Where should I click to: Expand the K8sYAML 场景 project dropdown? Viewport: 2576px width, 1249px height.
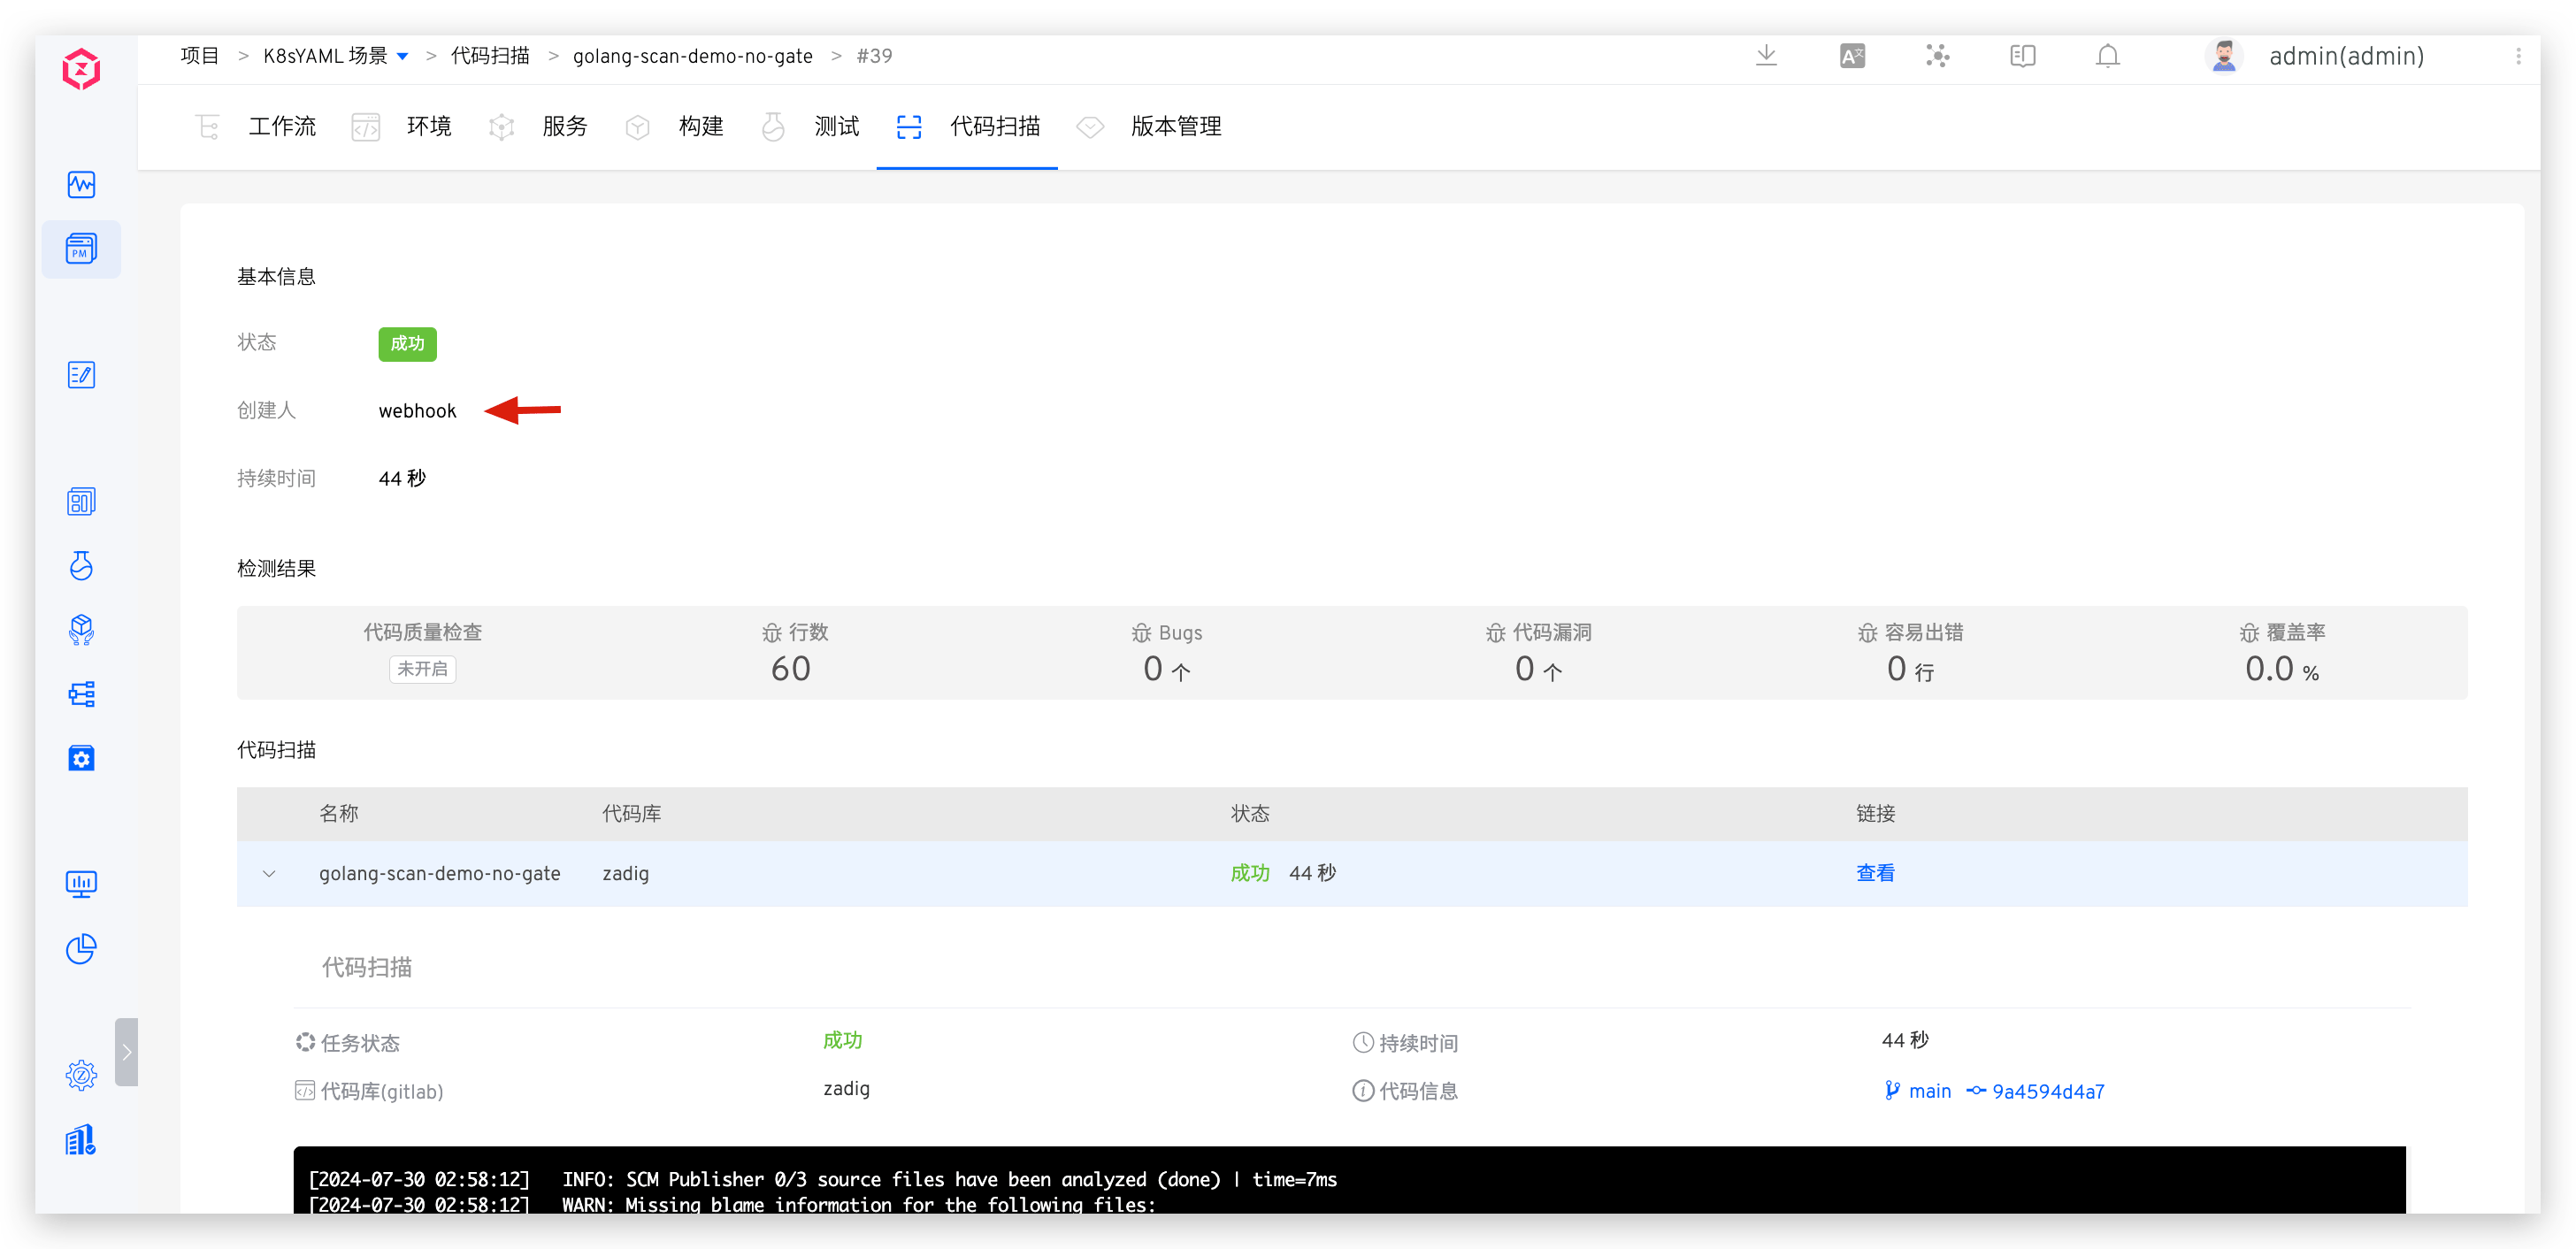click(403, 57)
